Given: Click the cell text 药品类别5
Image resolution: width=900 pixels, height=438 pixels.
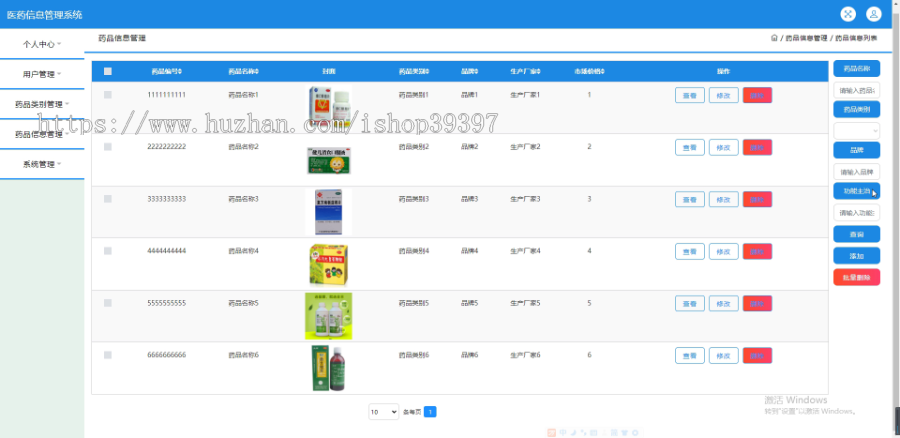Looking at the screenshot, I should [x=414, y=303].
